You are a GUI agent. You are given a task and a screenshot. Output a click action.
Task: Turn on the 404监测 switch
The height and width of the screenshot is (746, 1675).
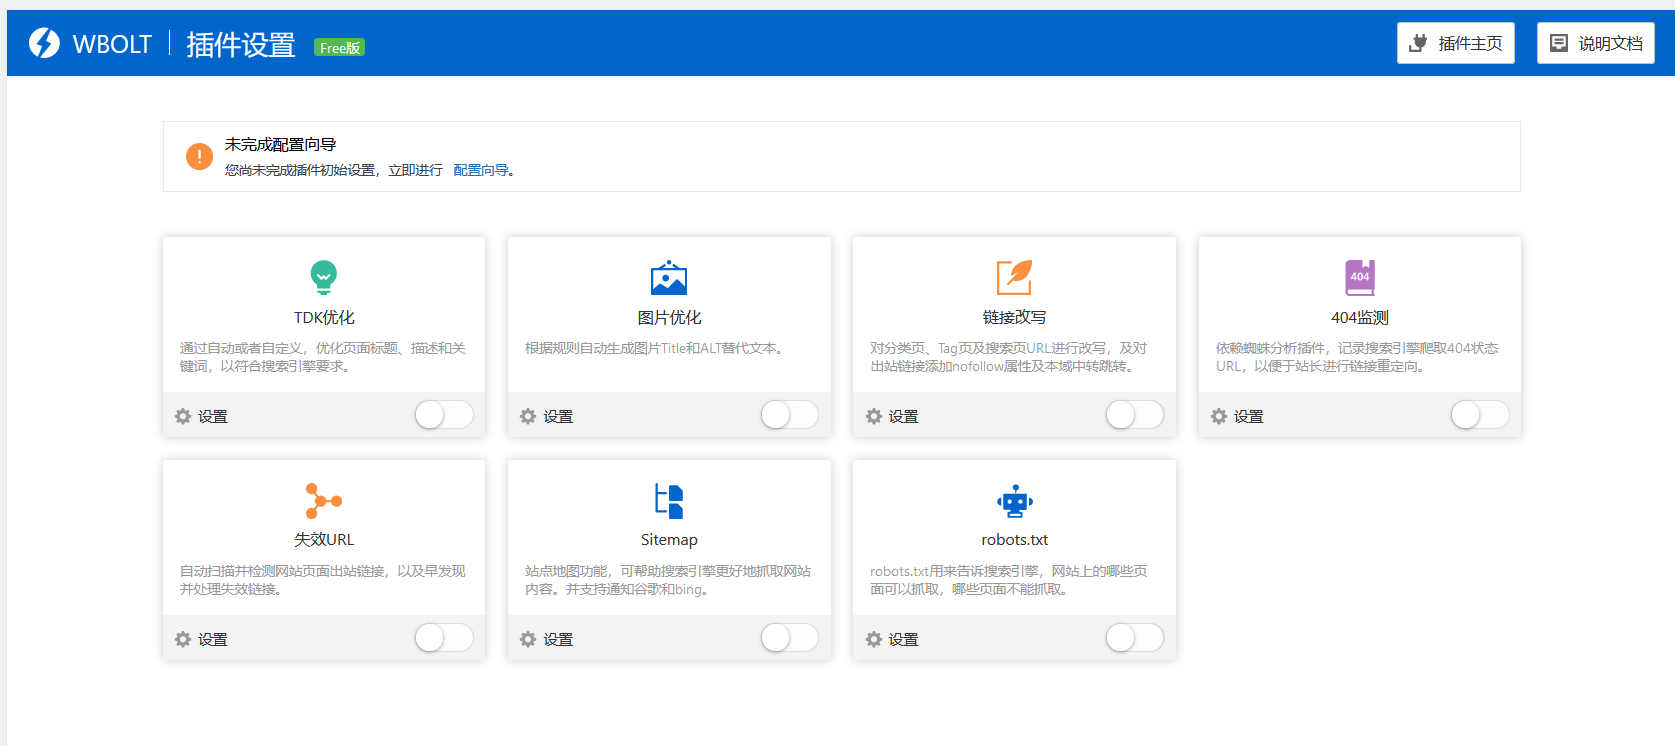[x=1480, y=415]
